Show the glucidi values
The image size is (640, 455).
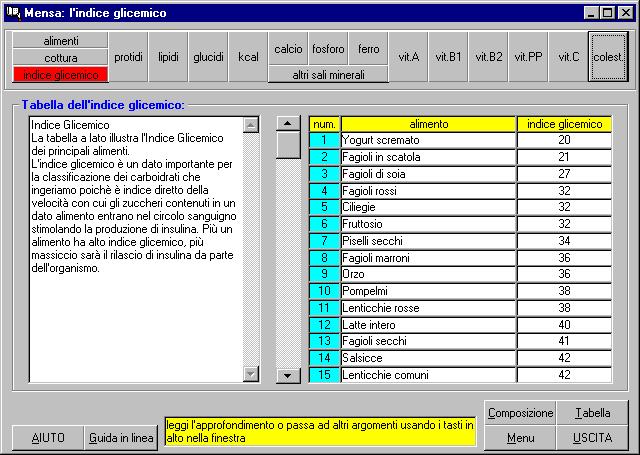click(x=208, y=57)
